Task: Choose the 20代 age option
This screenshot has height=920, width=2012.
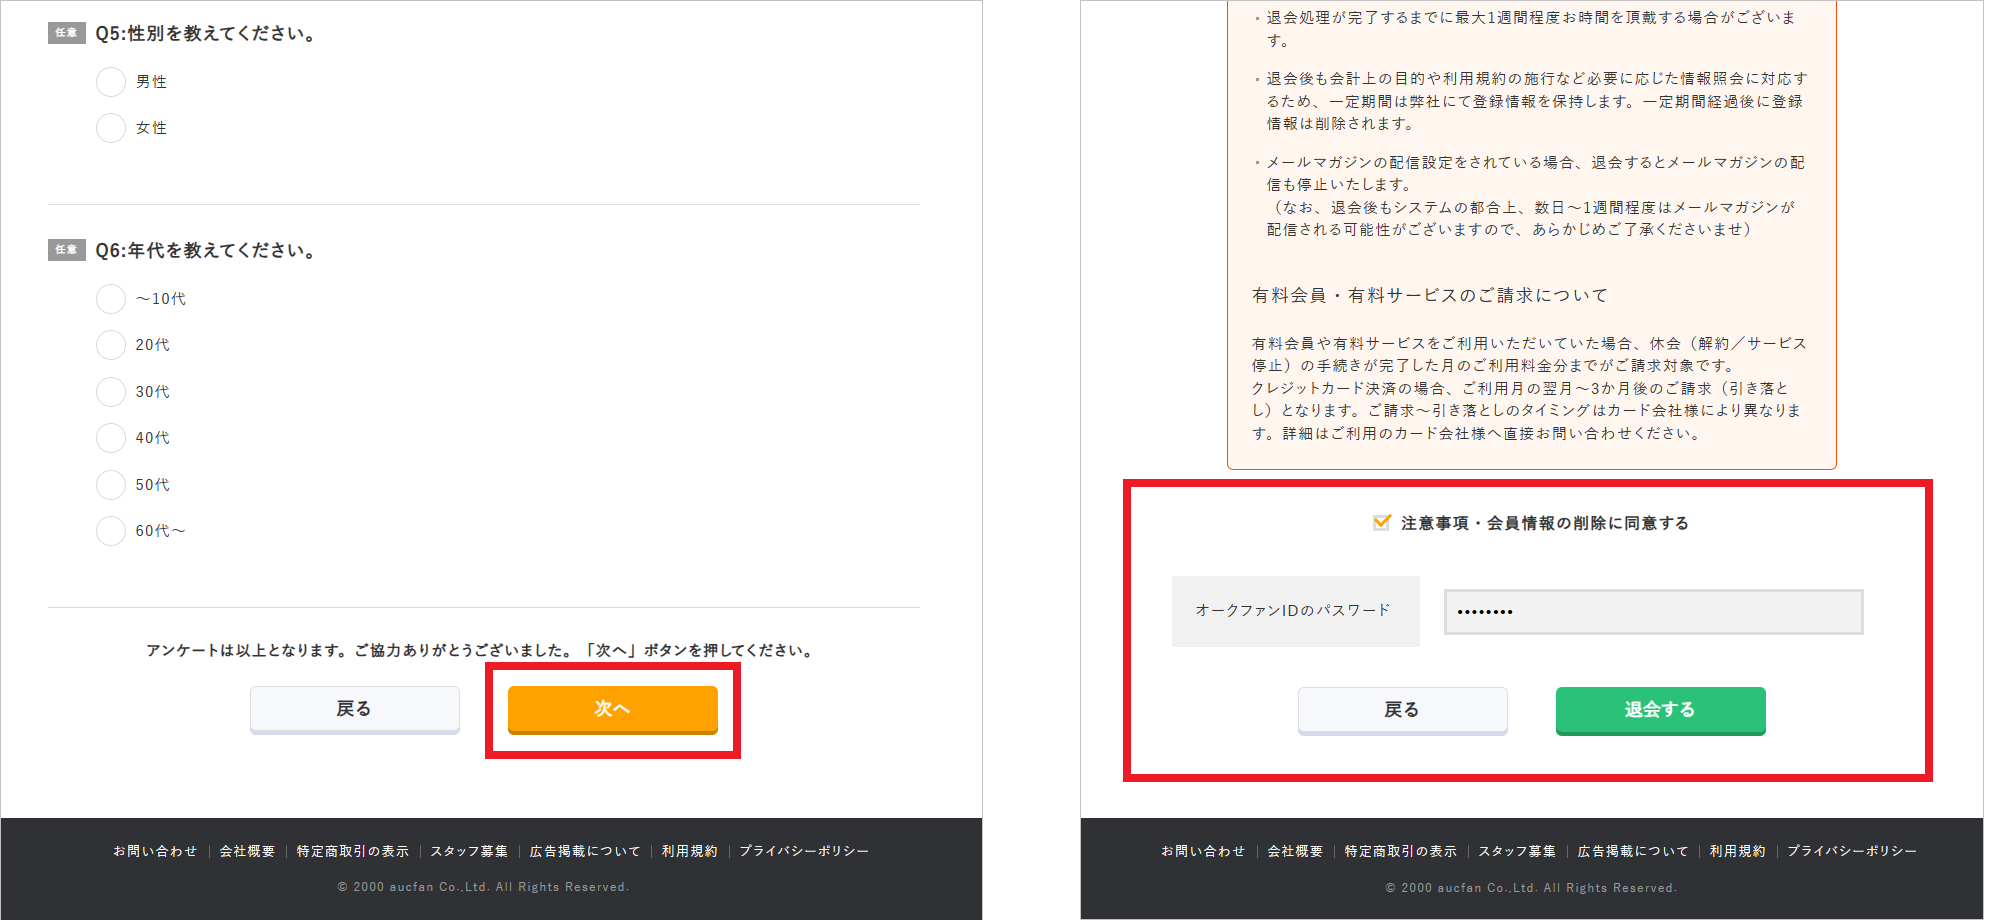Action: pyautogui.click(x=110, y=344)
